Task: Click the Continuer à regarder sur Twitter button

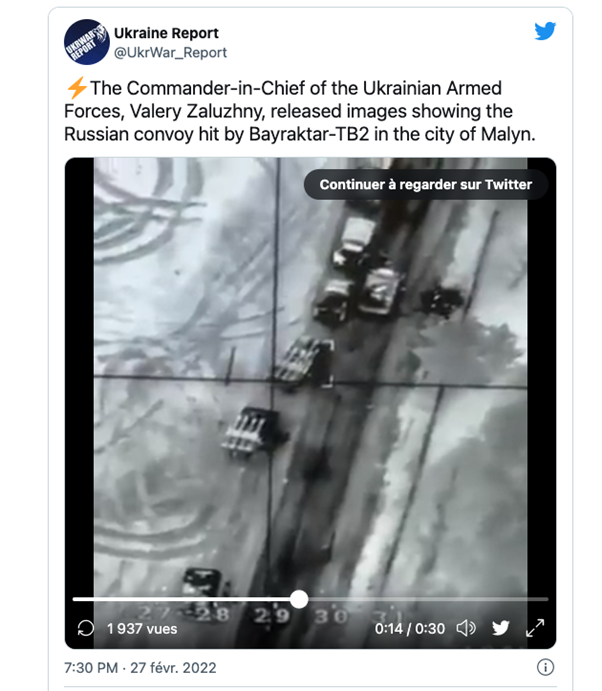Action: (426, 184)
